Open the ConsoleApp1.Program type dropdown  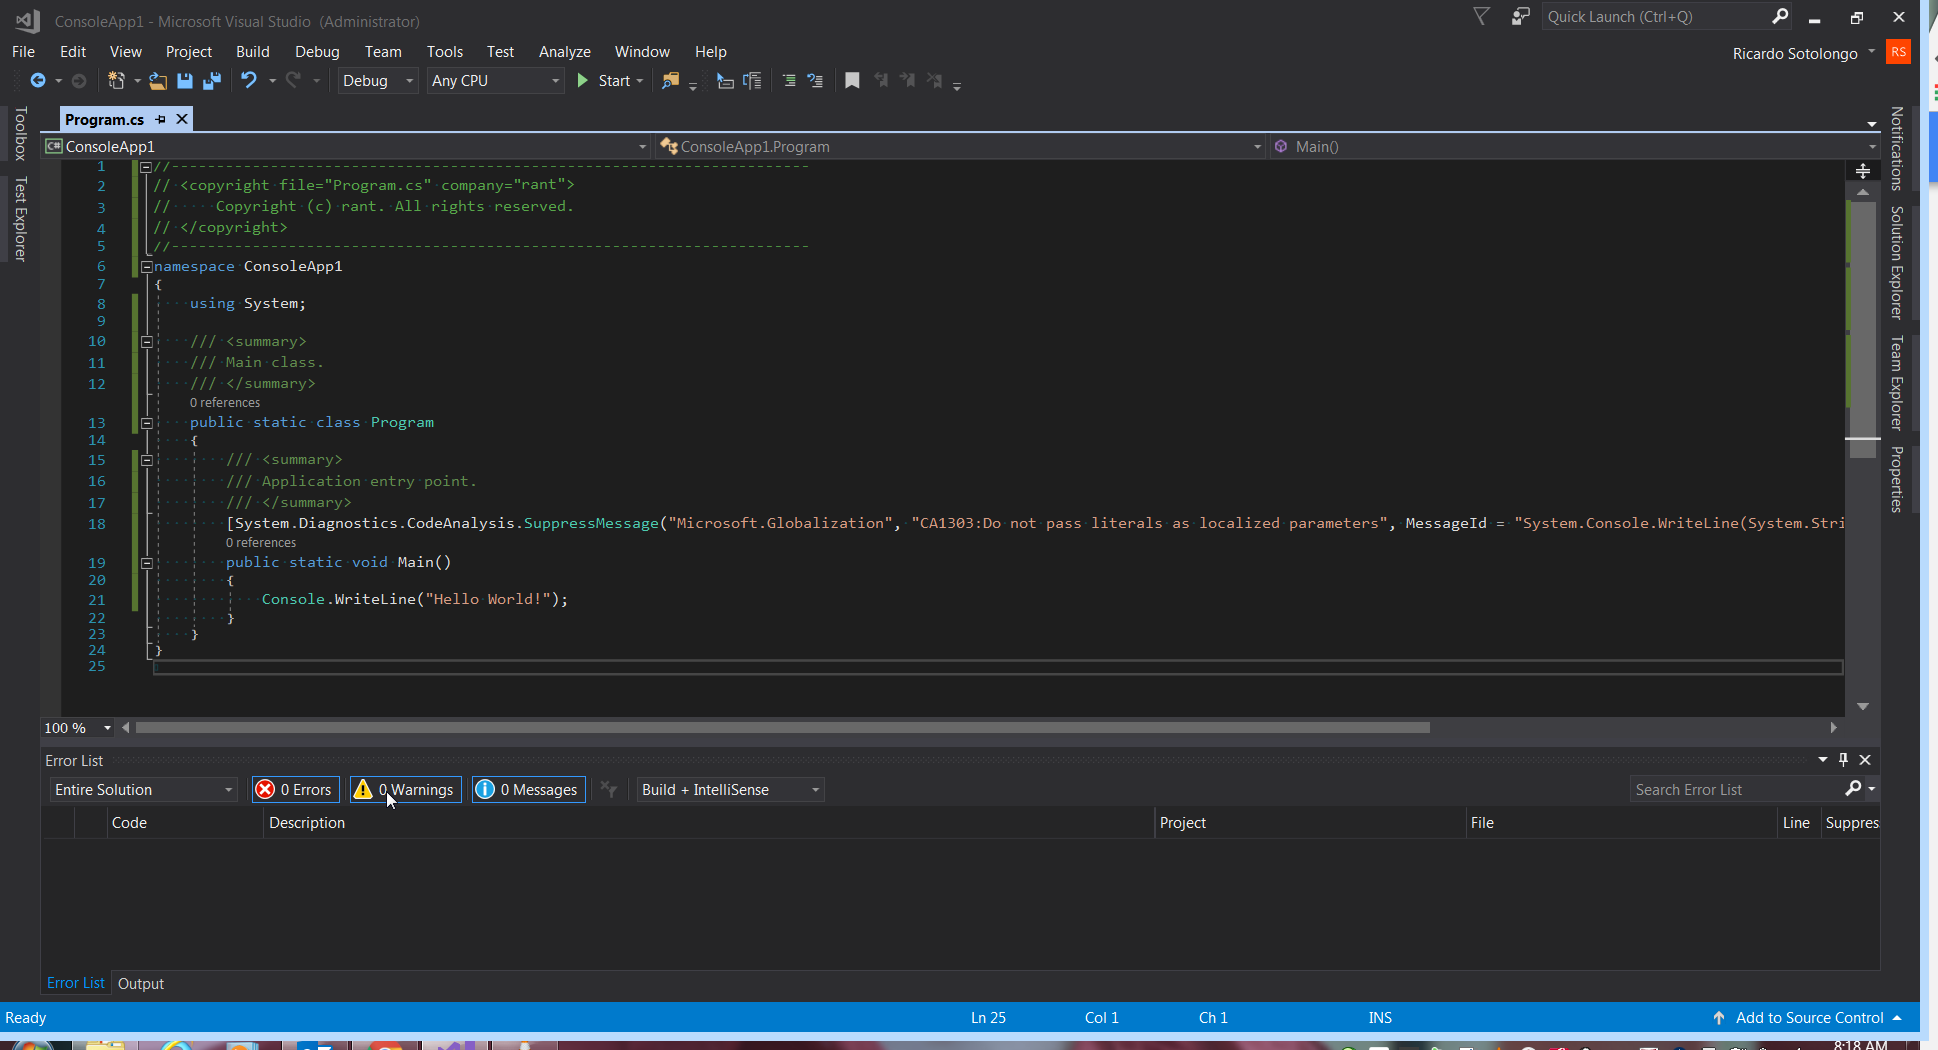point(960,146)
